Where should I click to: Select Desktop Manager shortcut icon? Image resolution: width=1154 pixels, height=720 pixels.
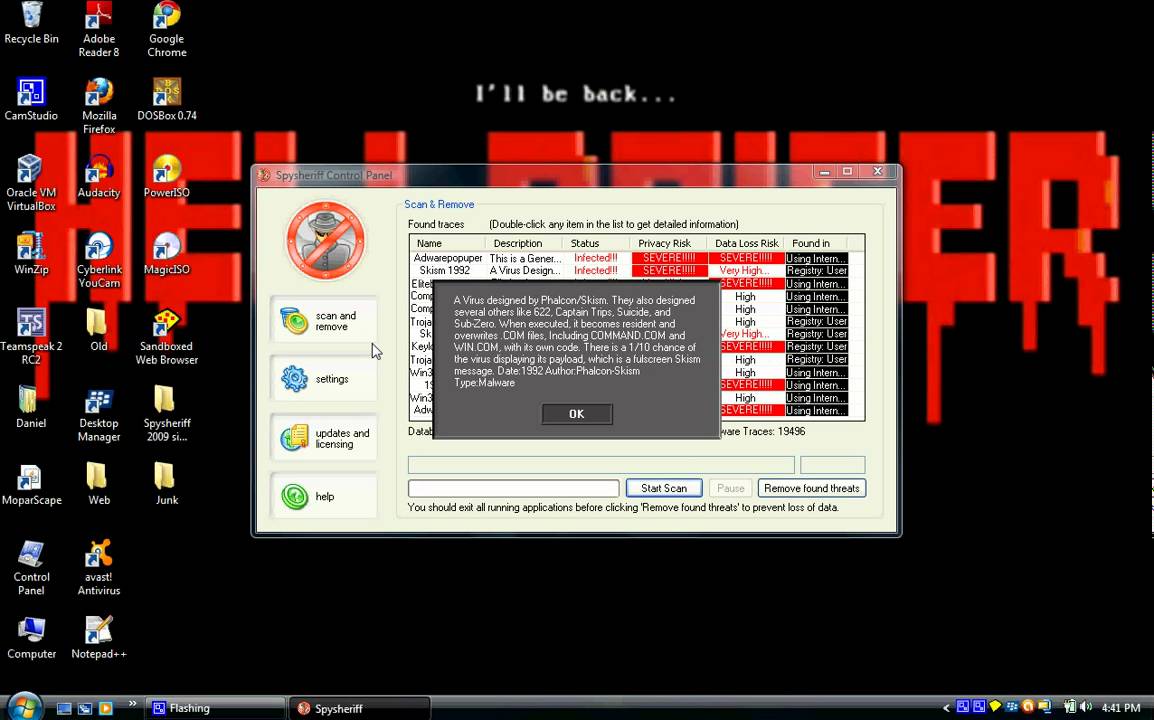(x=99, y=414)
